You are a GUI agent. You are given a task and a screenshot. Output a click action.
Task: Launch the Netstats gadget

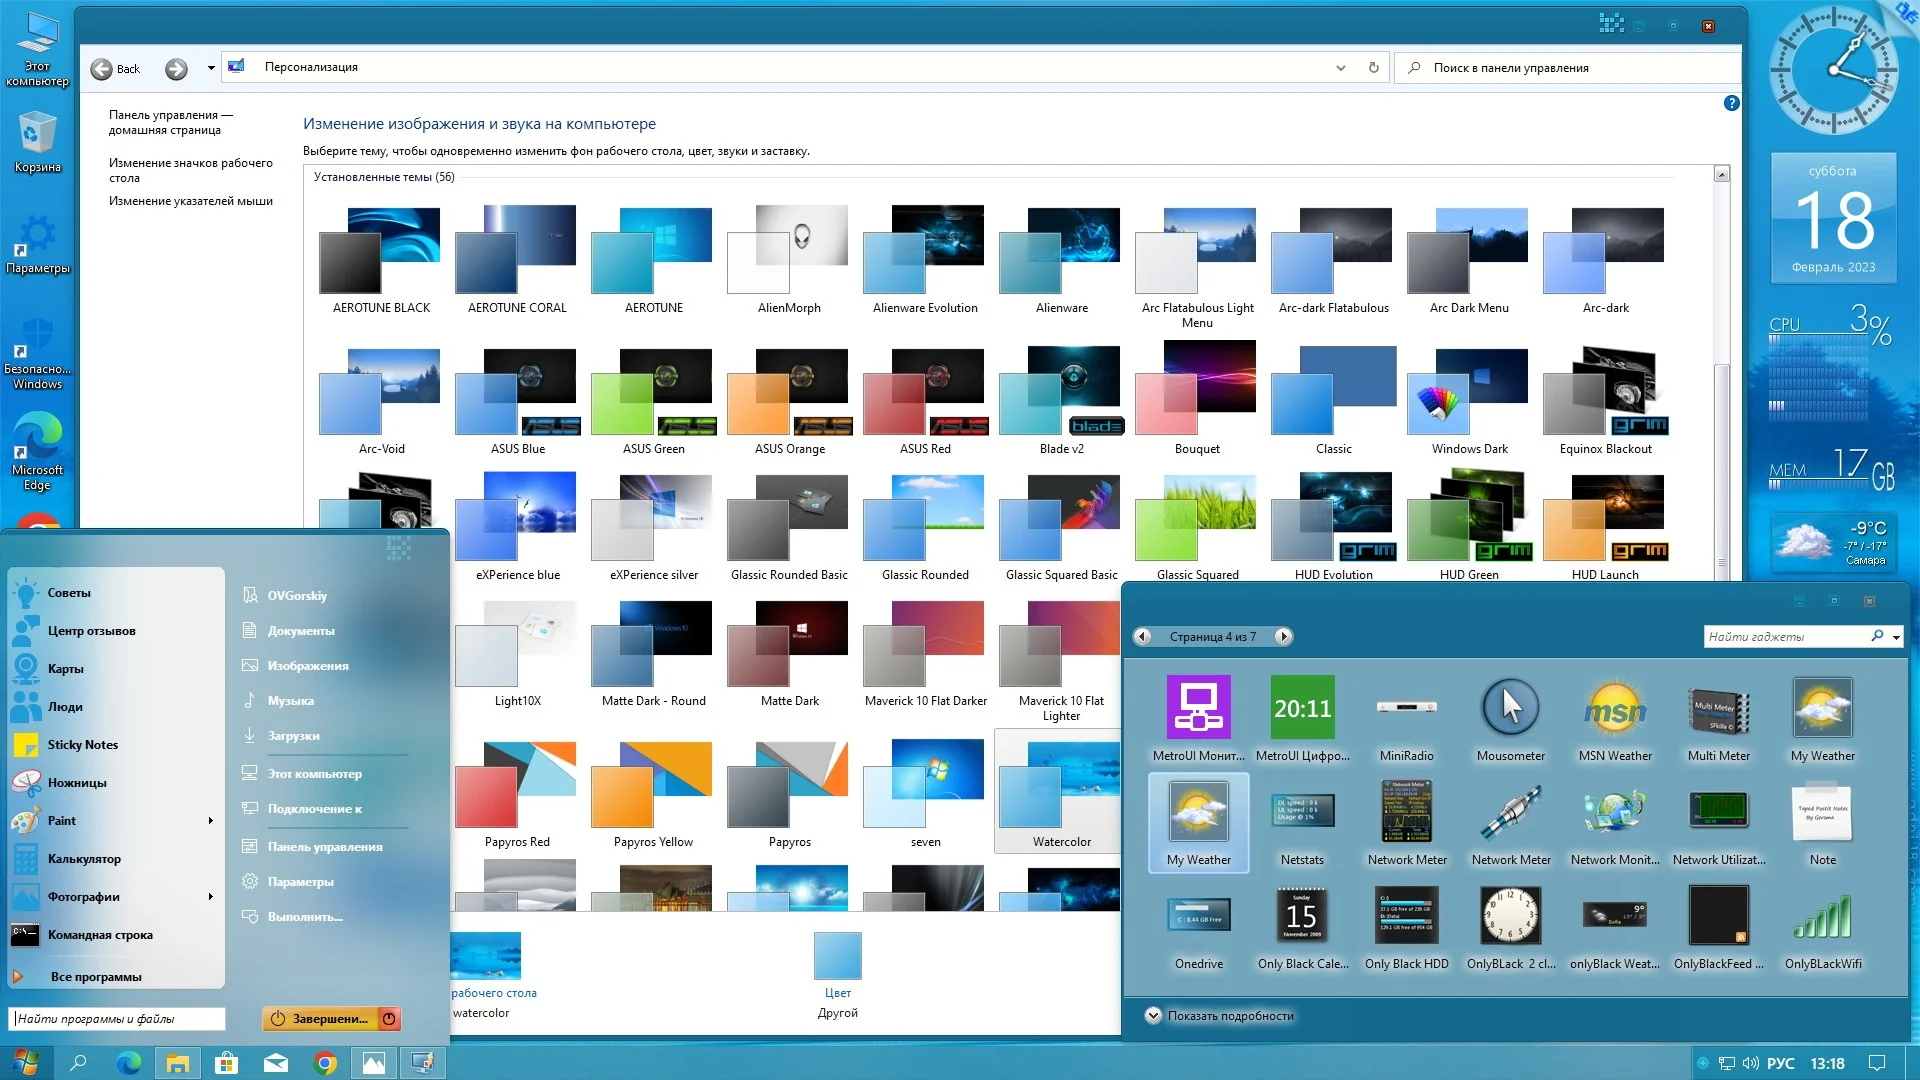point(1302,812)
